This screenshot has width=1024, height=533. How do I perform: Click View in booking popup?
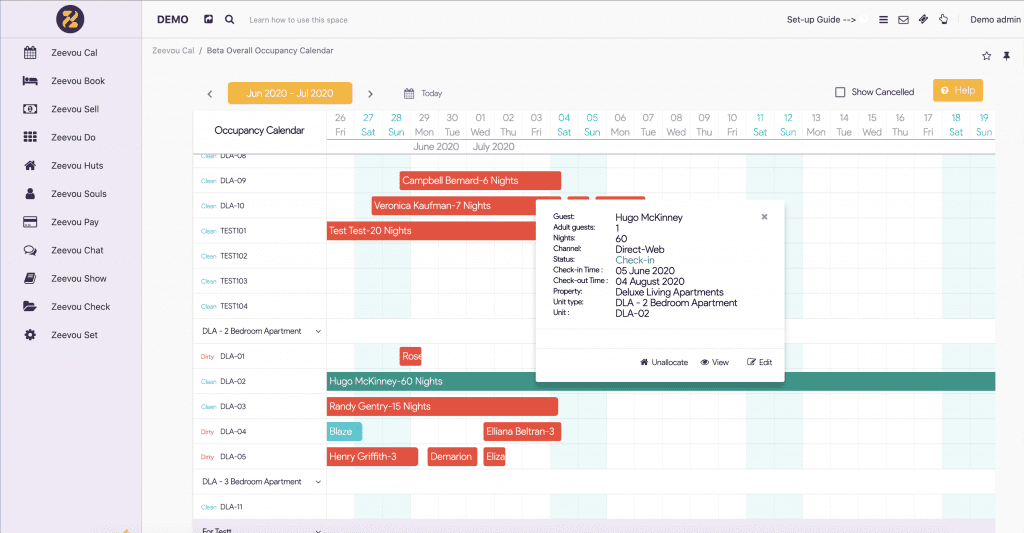(714, 362)
